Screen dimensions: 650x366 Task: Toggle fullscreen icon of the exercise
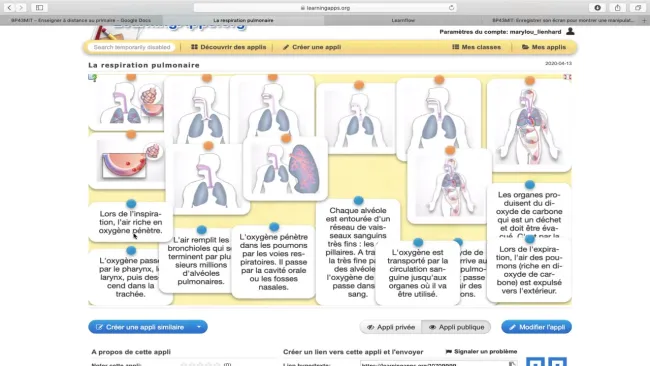[x=568, y=77]
